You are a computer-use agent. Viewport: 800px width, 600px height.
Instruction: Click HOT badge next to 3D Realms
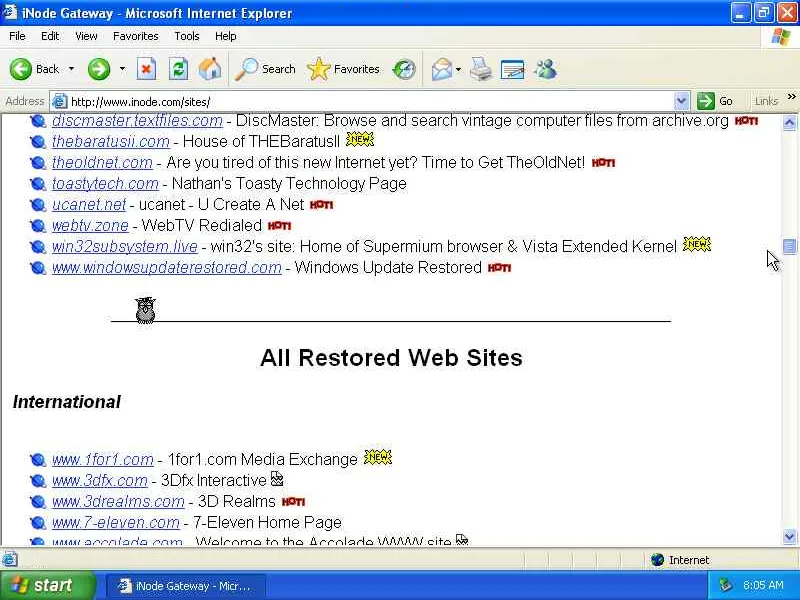[x=293, y=502]
